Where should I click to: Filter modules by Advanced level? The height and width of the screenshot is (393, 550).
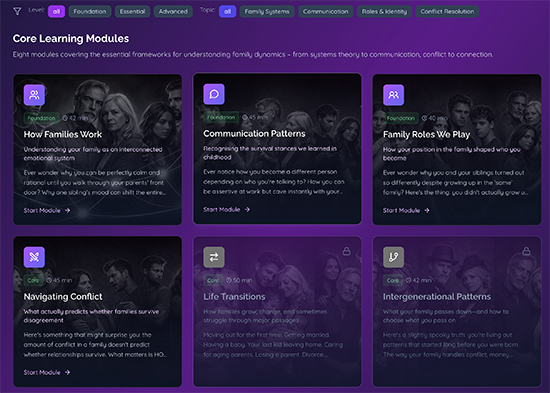click(x=173, y=12)
